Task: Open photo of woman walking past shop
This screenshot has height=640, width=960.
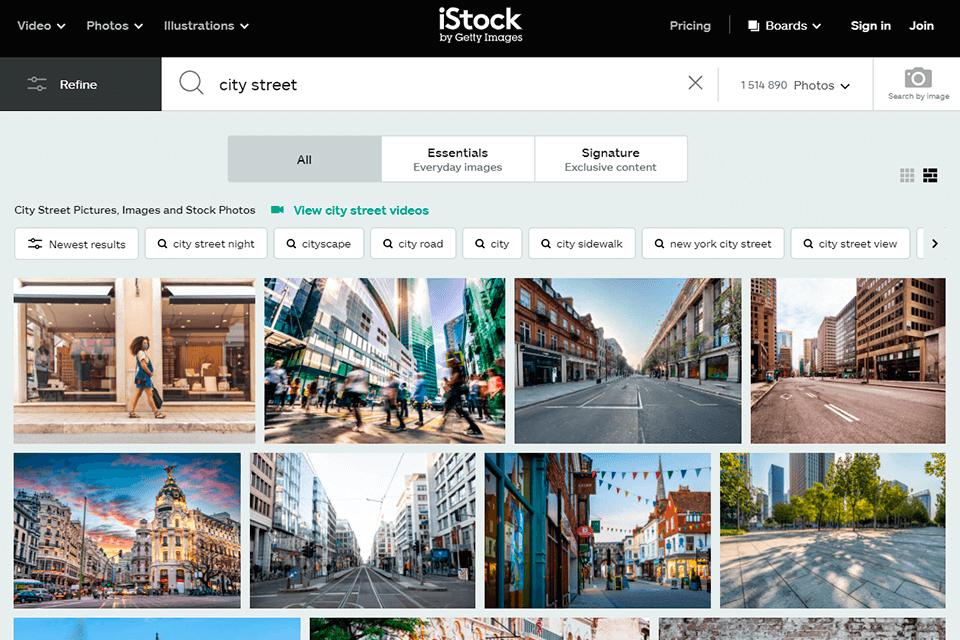Action: [x=134, y=361]
